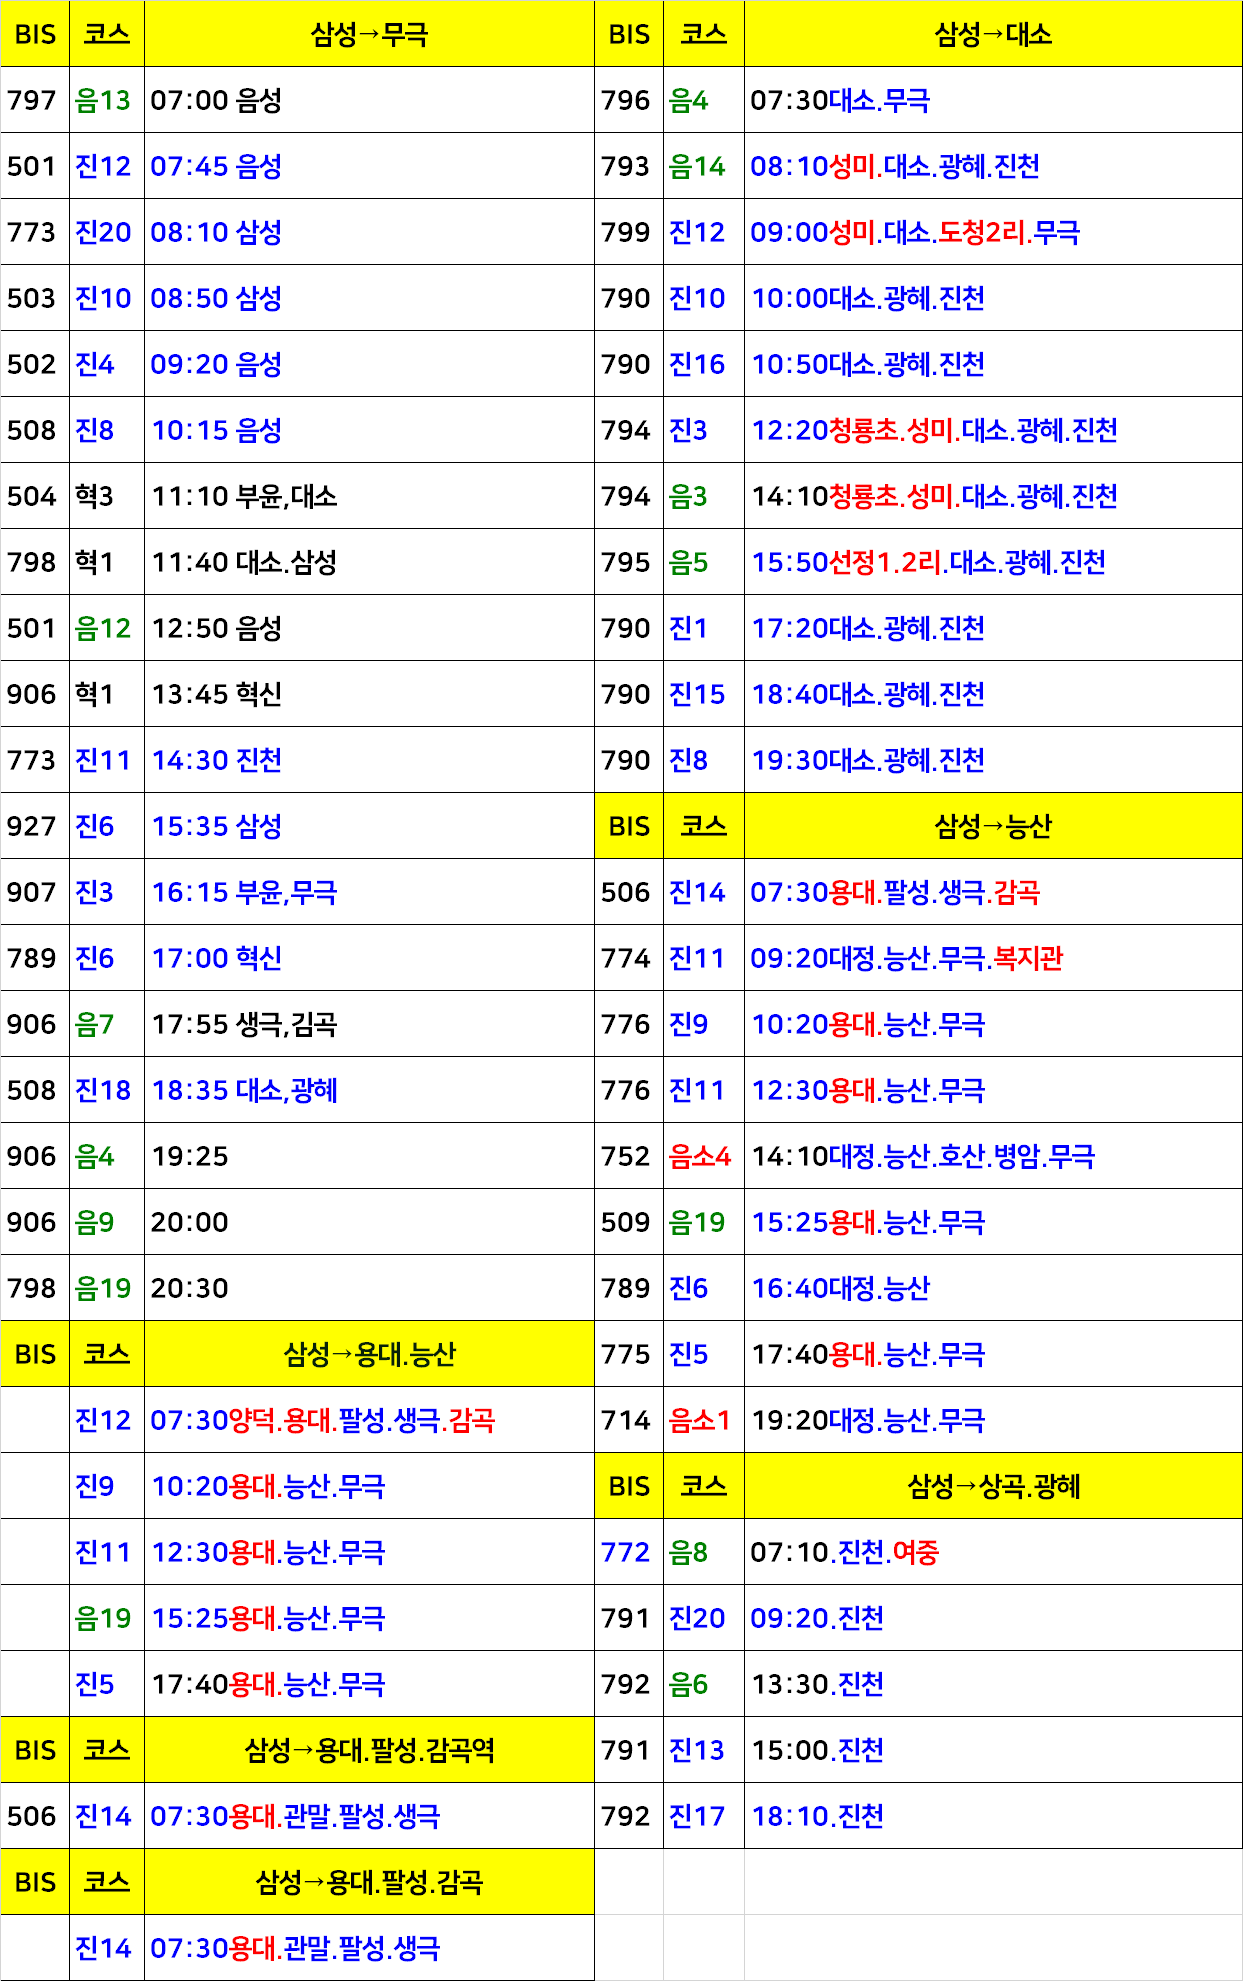Select the '삼성→상곡.광혜' header cell

click(993, 1486)
